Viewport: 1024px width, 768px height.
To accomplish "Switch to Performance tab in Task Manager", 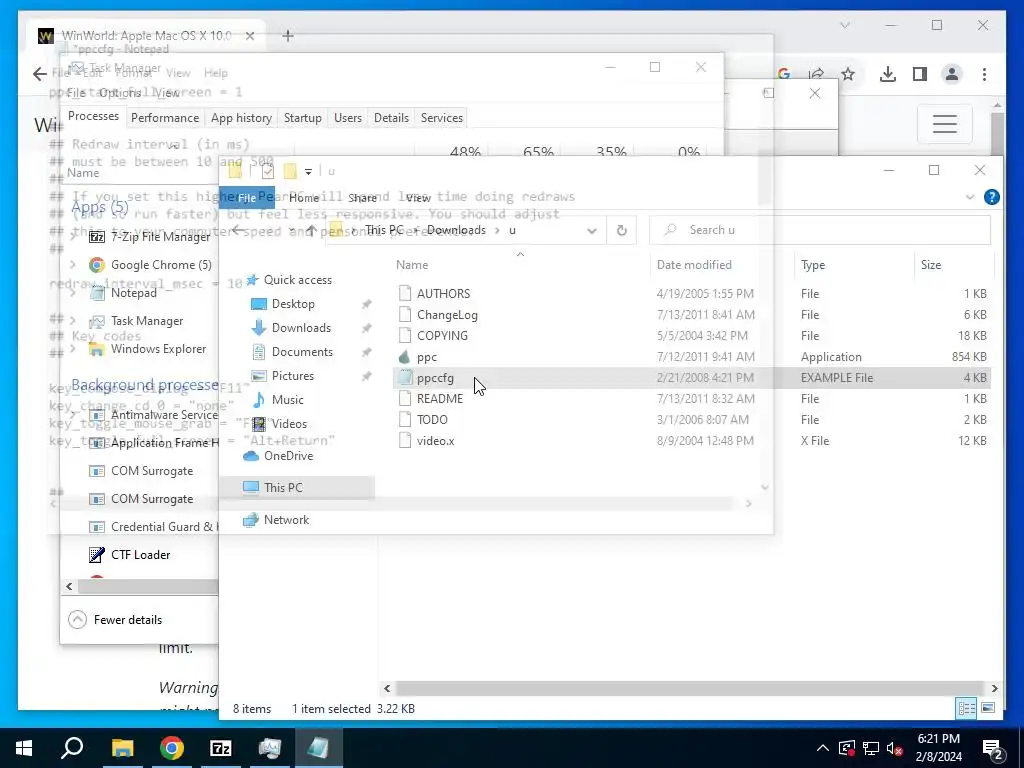I will (x=165, y=118).
